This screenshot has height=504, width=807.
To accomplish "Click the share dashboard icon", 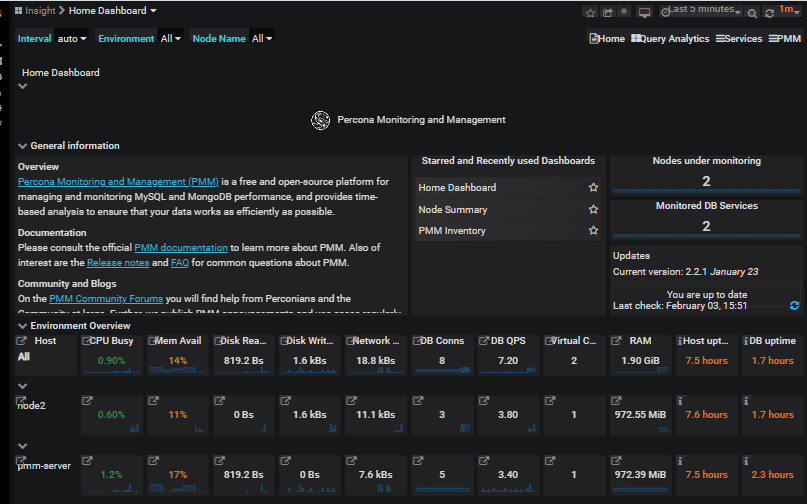I will 608,12.
